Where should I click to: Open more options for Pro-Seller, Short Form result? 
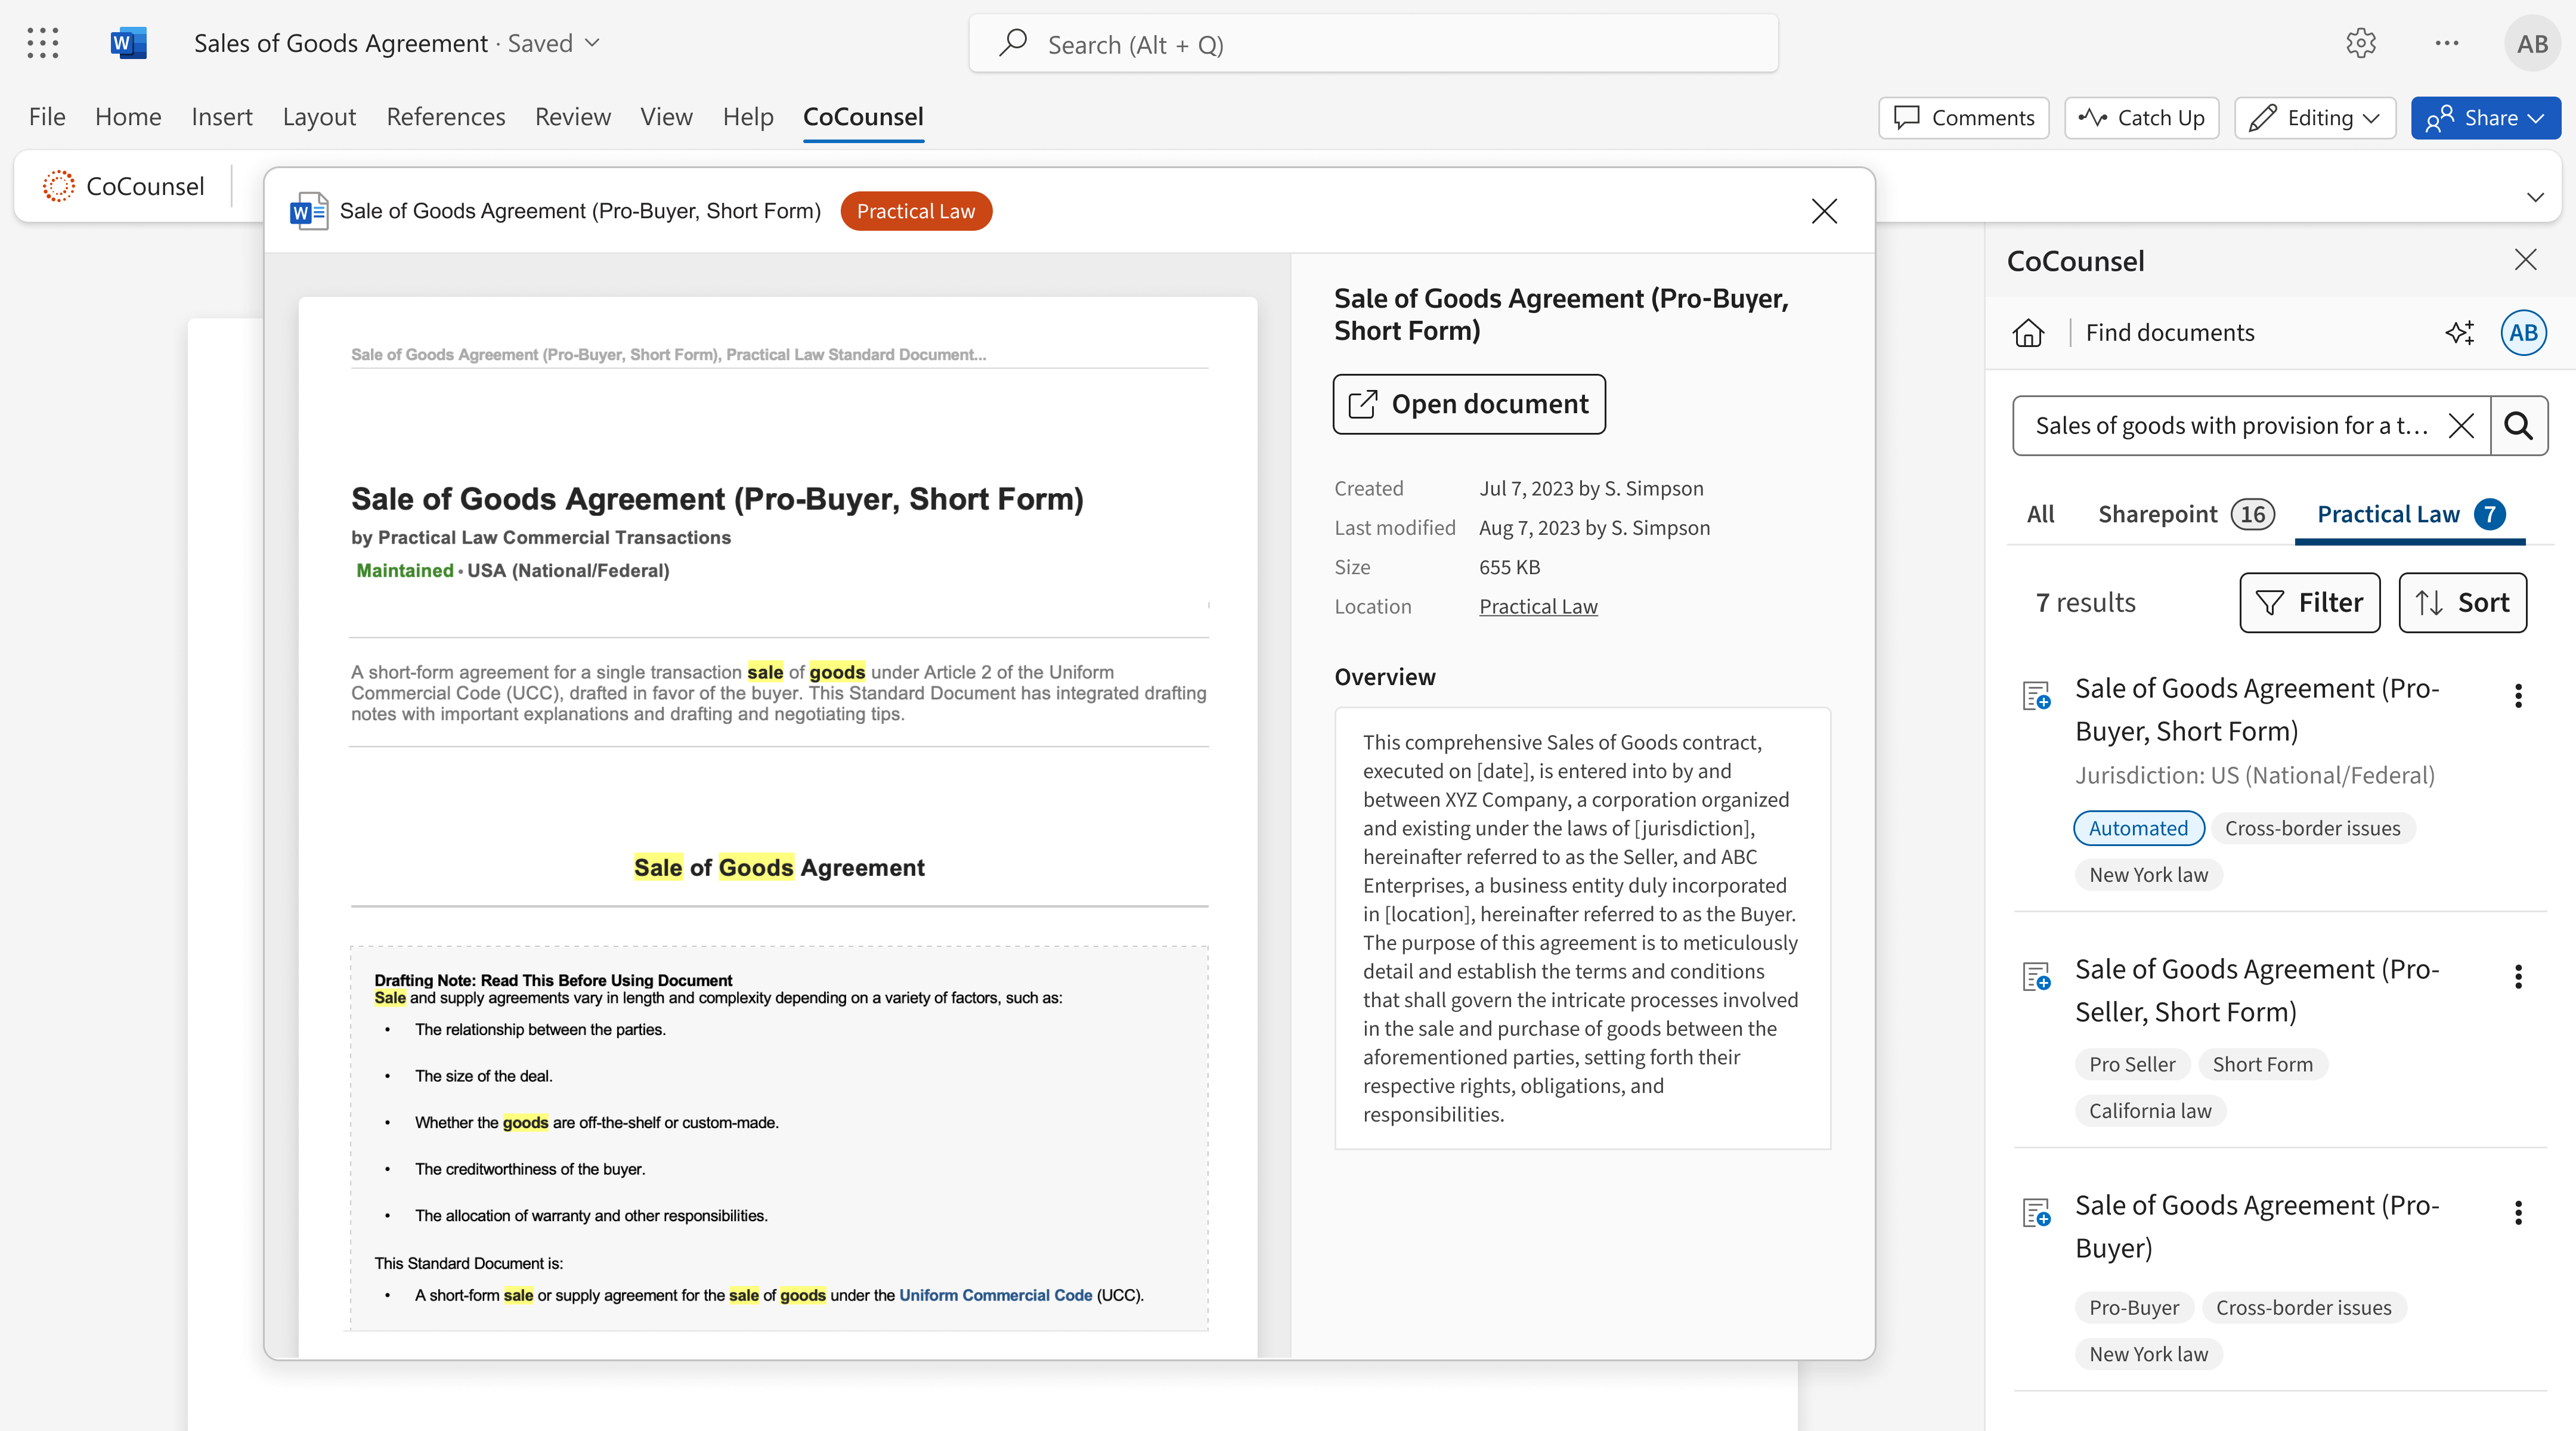click(2518, 977)
